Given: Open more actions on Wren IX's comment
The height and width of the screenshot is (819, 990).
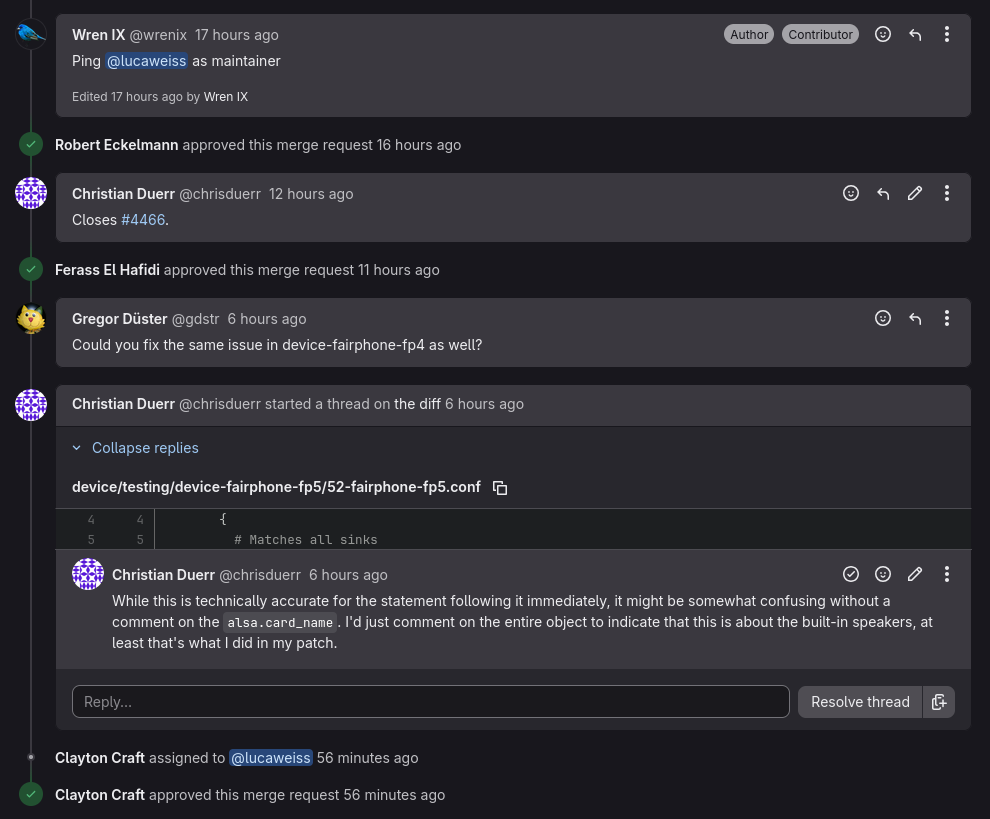Looking at the screenshot, I should 947,34.
